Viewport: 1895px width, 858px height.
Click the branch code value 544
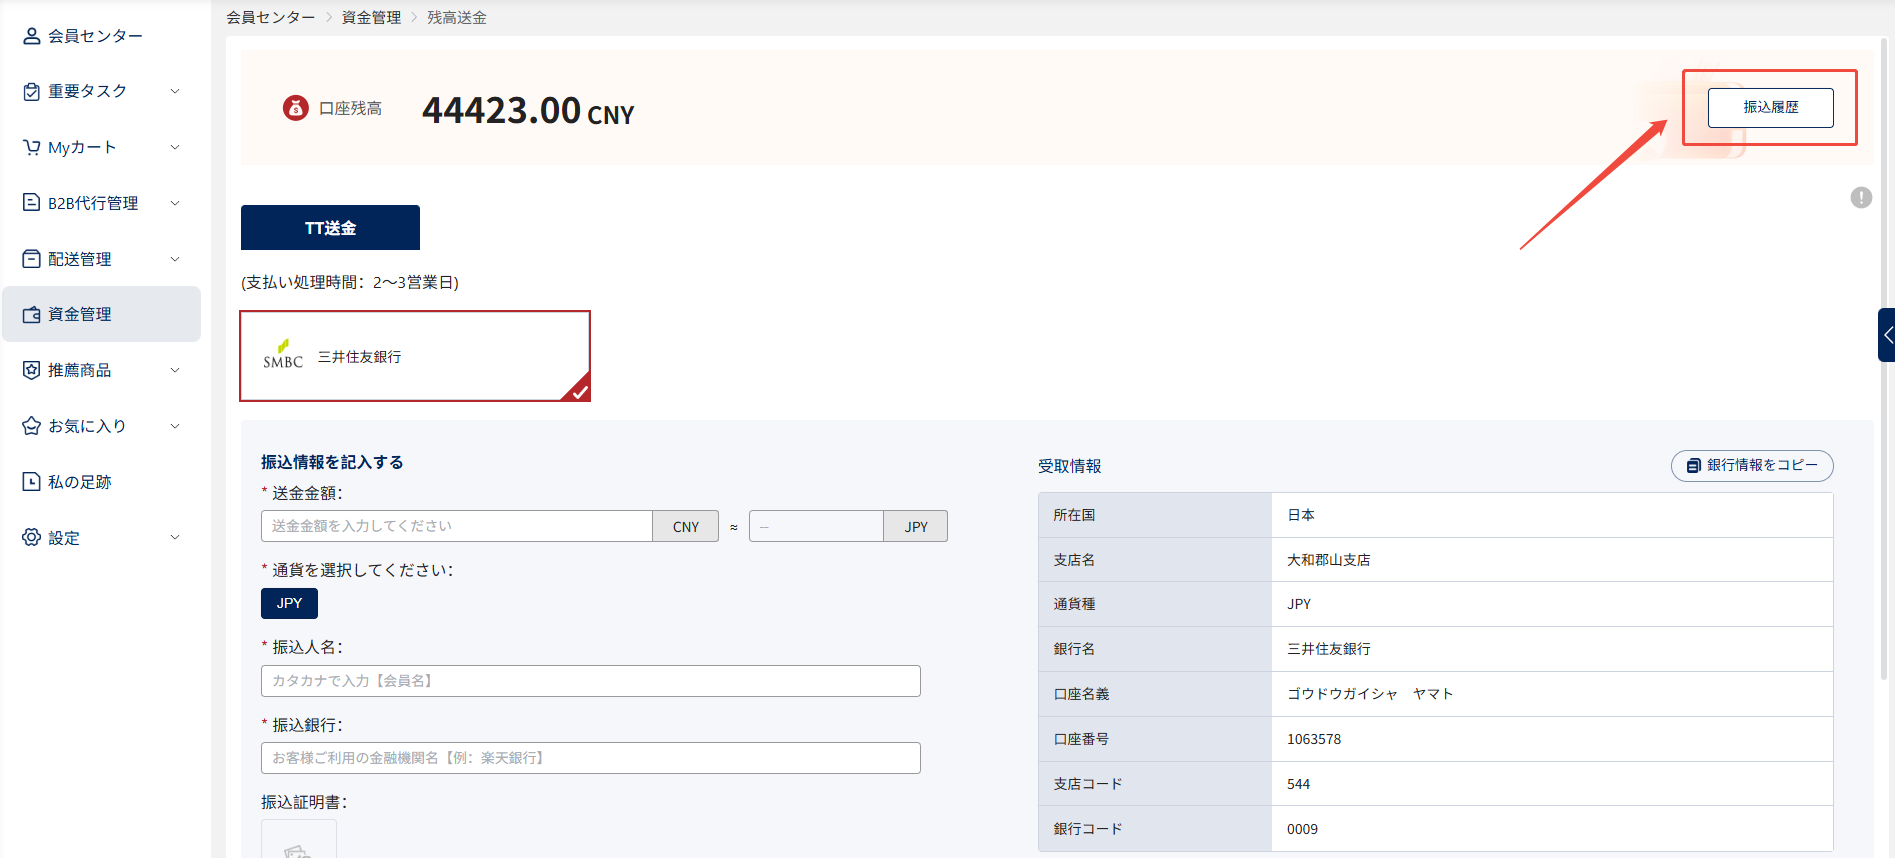1298,784
